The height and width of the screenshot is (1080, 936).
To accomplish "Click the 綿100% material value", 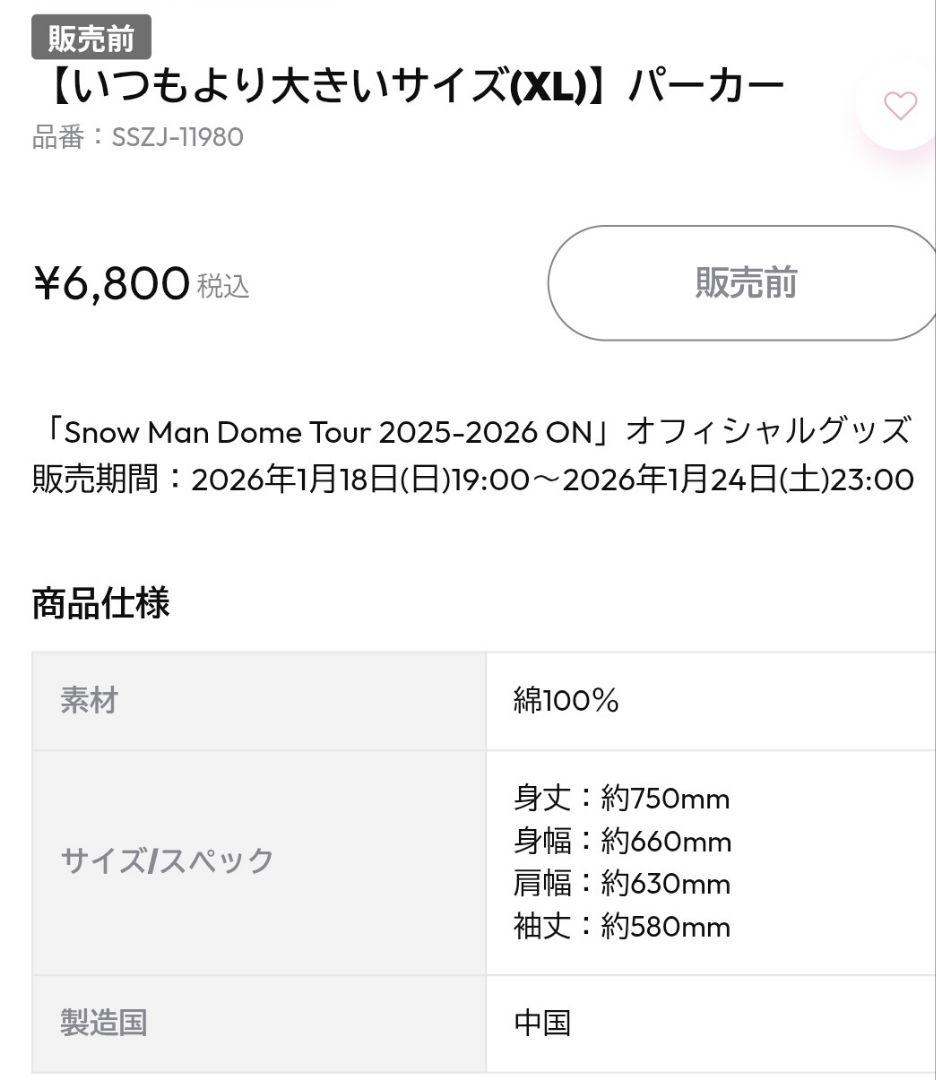I will pyautogui.click(x=566, y=701).
